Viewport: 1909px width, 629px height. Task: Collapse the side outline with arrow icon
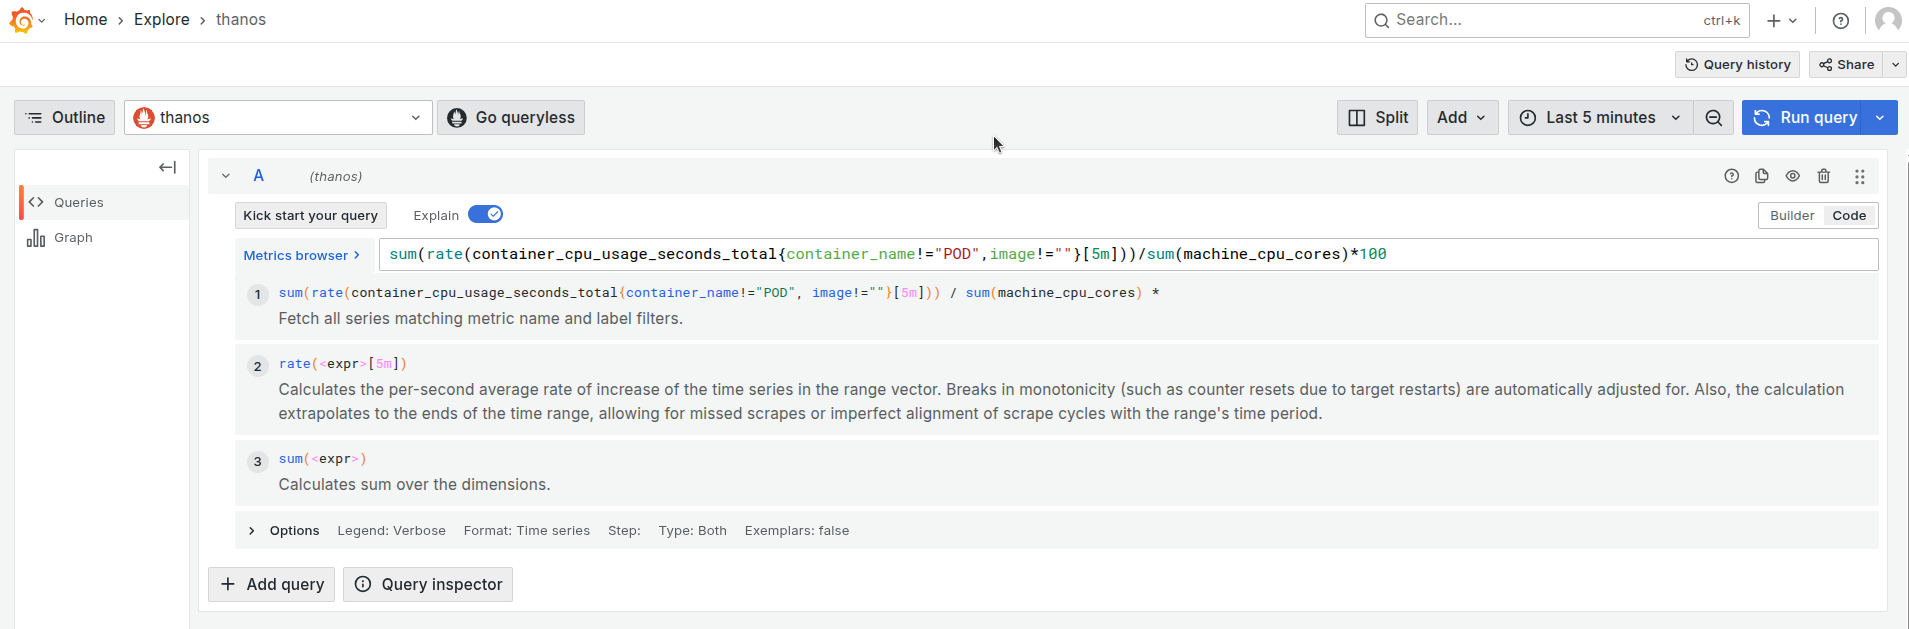[x=167, y=168]
